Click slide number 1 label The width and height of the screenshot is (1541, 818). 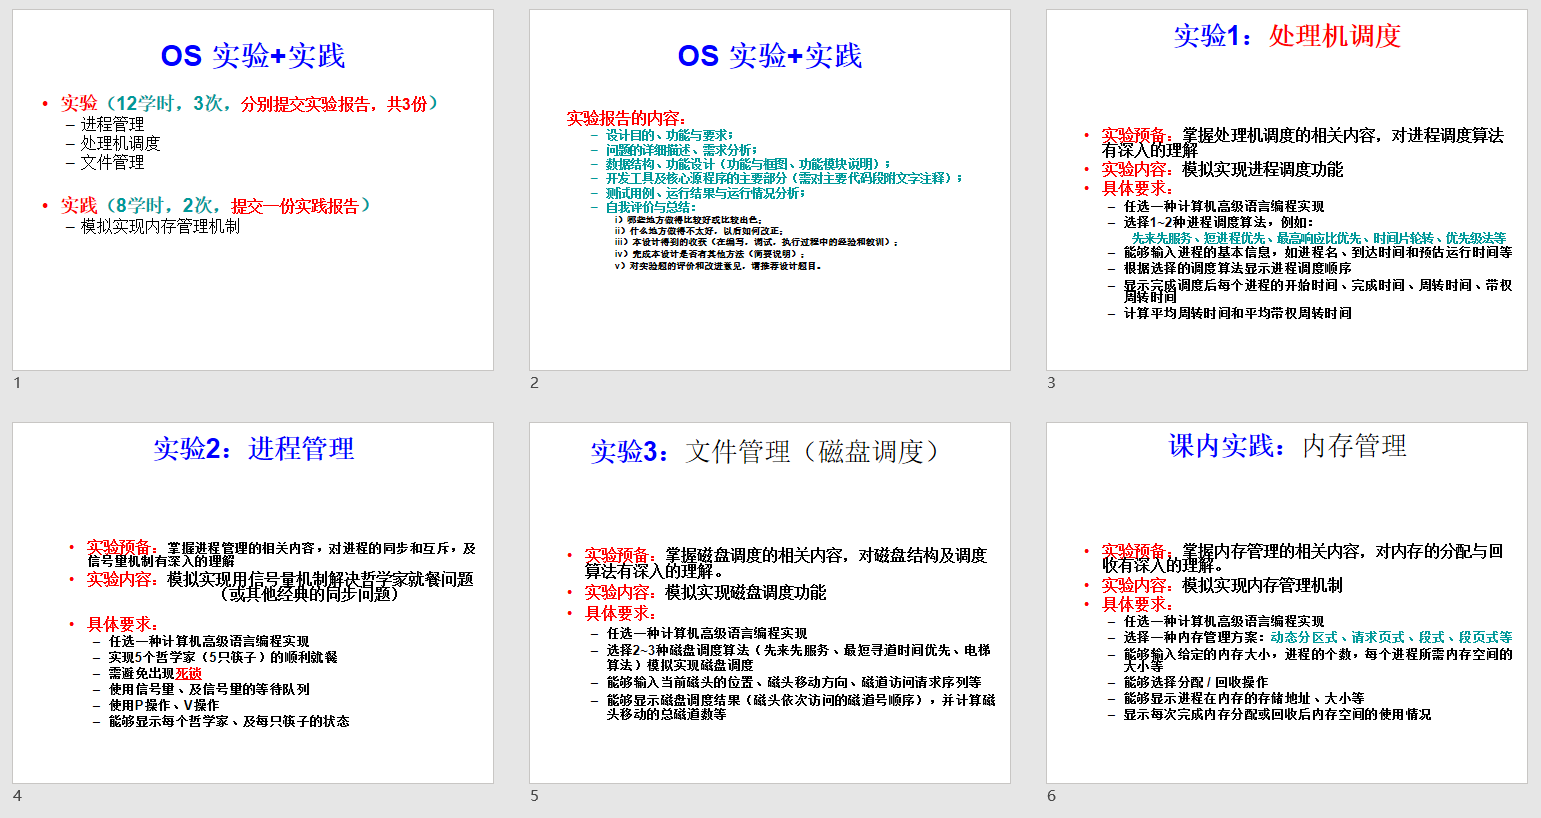click(x=17, y=383)
